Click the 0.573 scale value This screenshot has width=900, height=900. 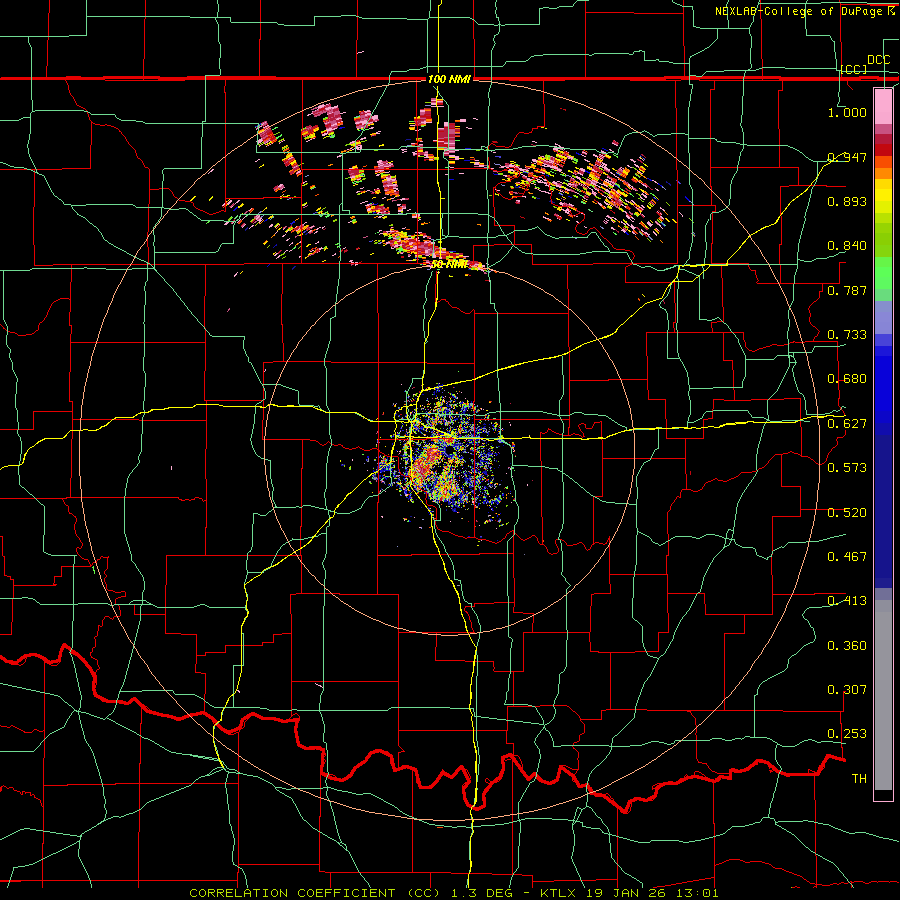point(847,467)
